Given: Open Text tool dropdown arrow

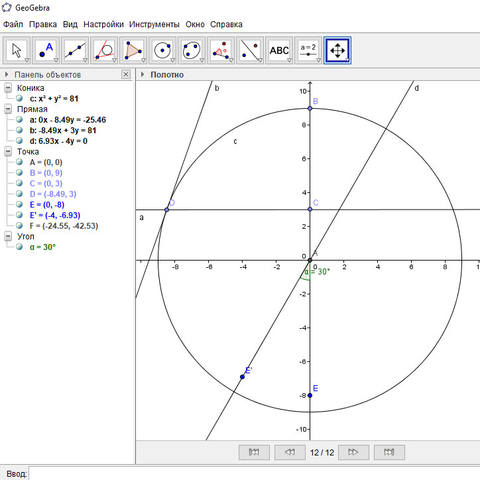Looking at the screenshot, I should (290, 60).
